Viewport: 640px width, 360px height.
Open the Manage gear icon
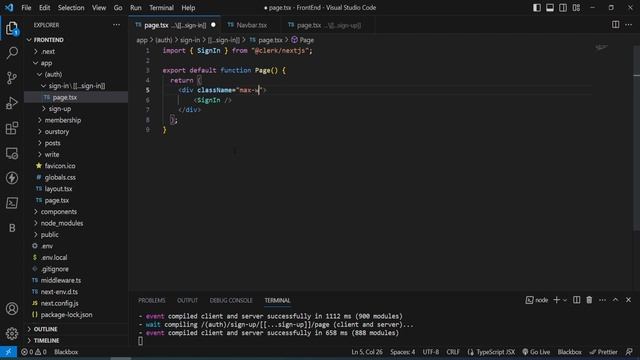tap(12, 333)
